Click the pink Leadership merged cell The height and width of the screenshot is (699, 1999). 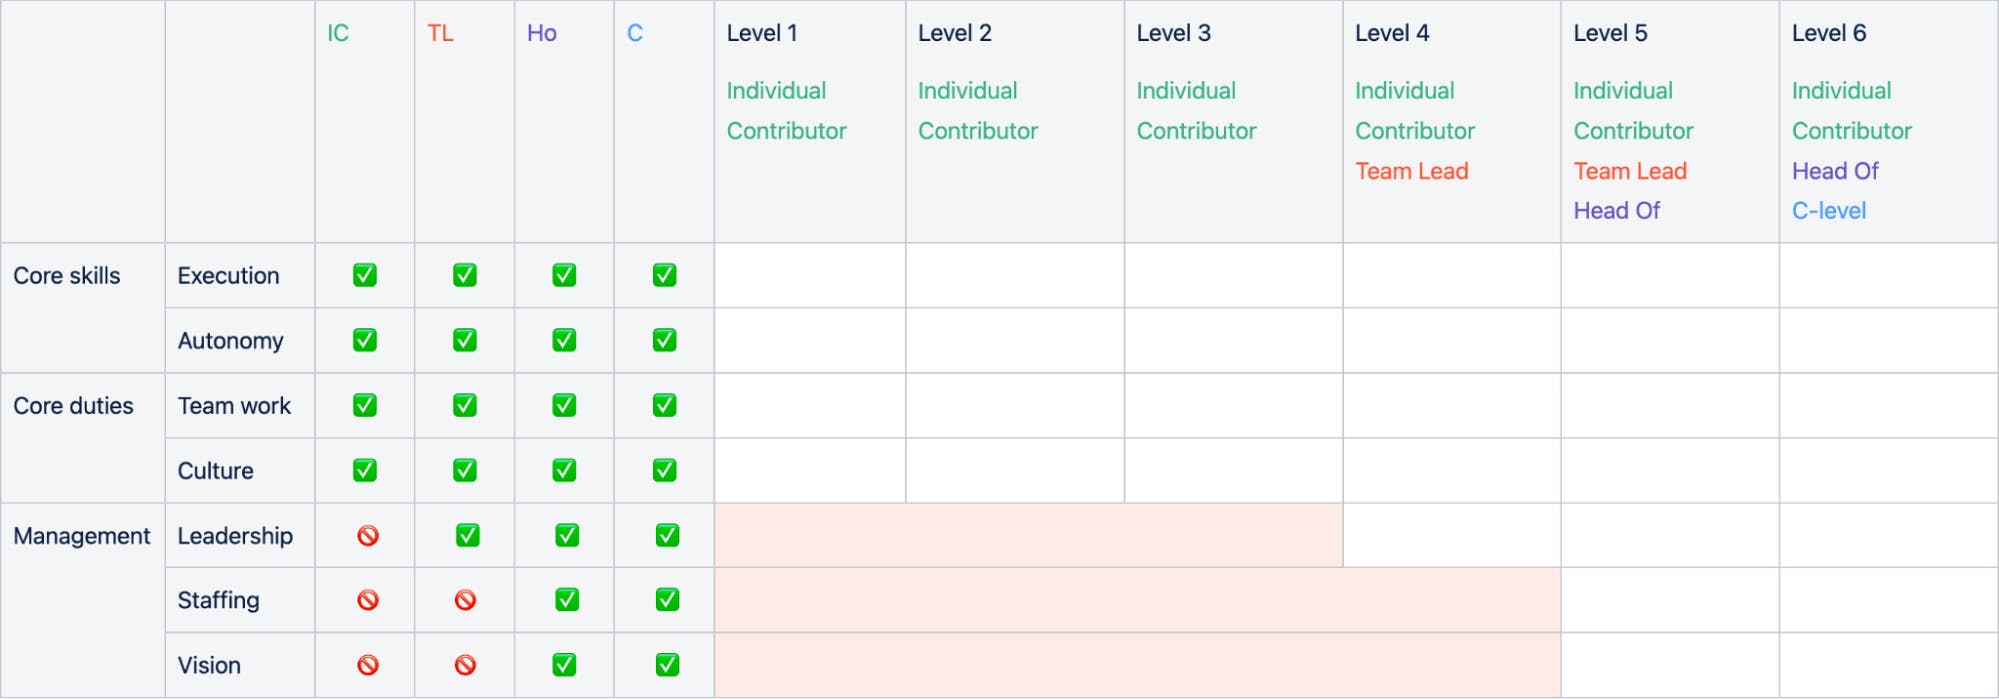point(1028,536)
